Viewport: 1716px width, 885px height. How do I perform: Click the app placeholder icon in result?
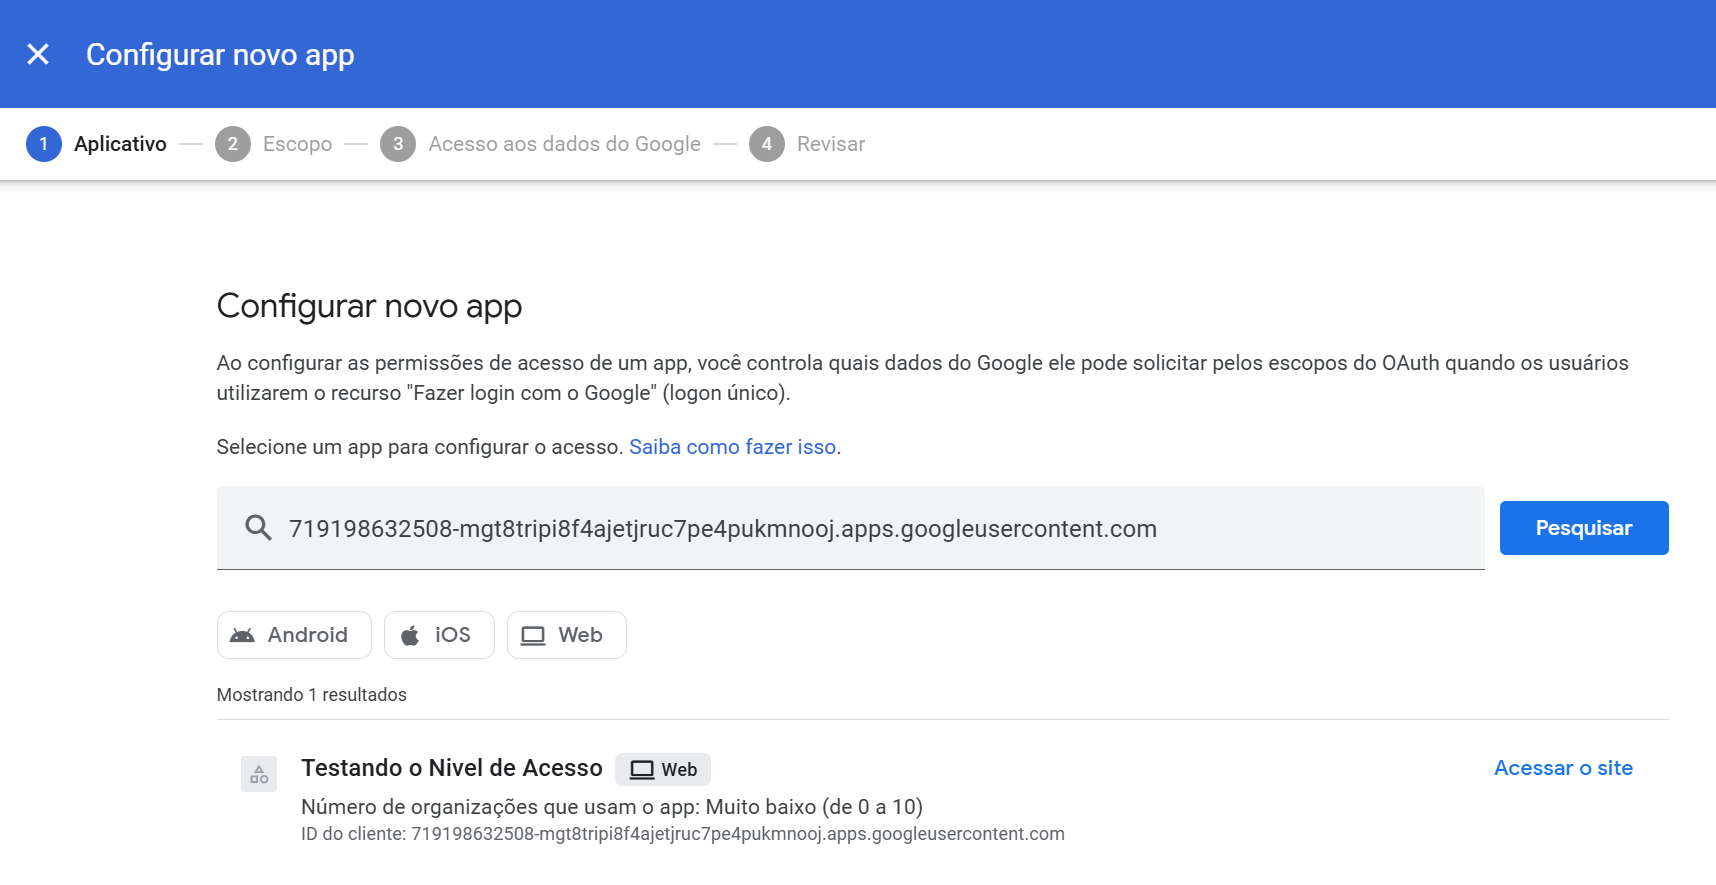pos(259,774)
